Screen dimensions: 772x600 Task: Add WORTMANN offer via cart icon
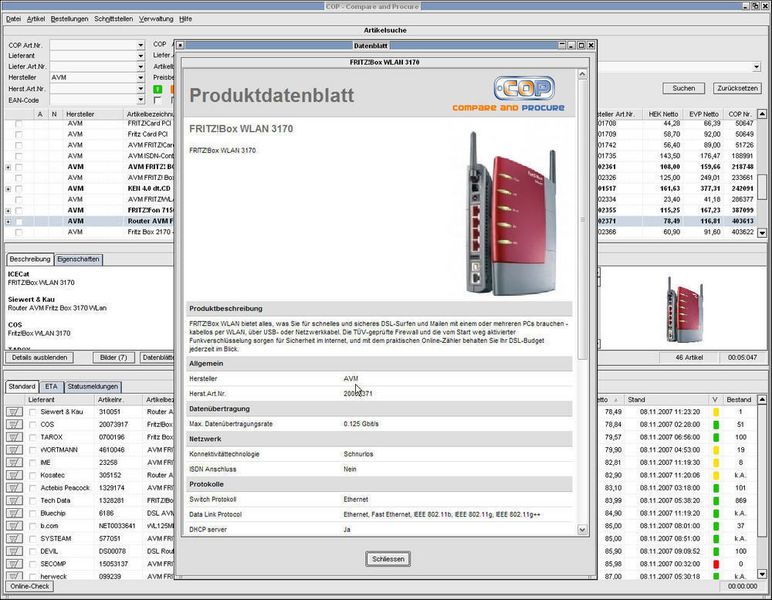coord(14,450)
